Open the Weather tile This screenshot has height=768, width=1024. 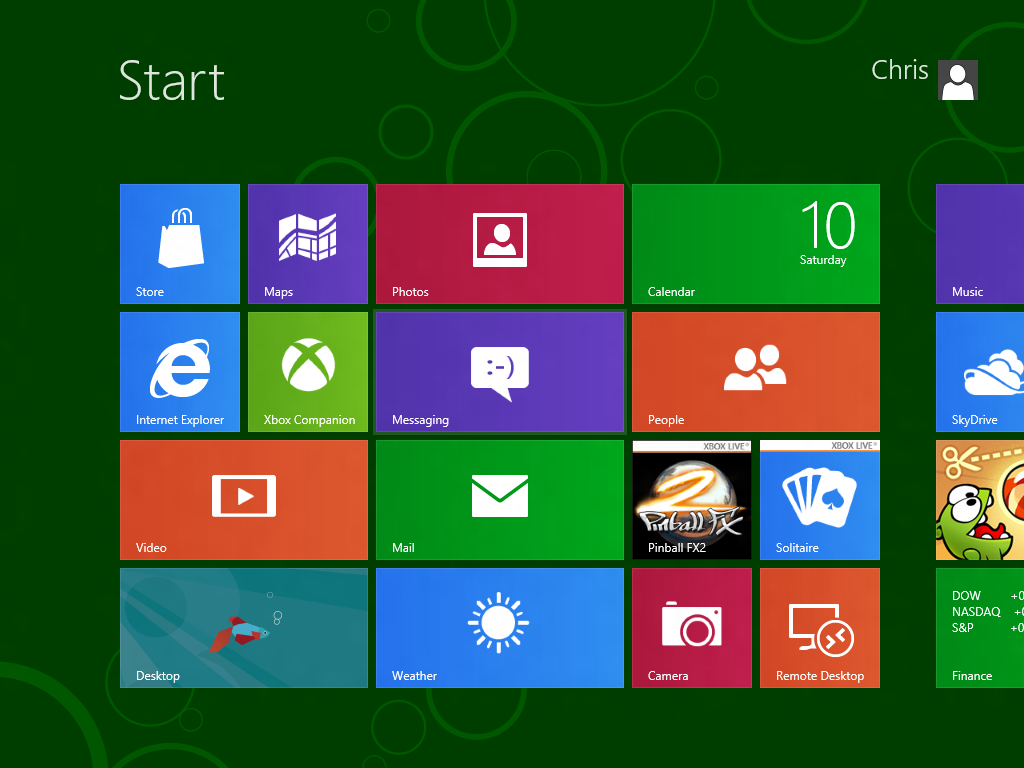500,627
